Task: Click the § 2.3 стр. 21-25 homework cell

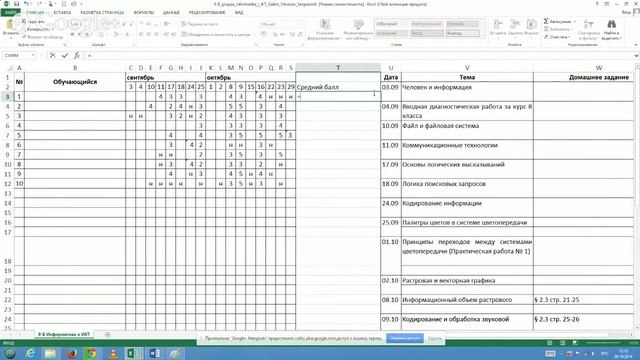Action: pyautogui.click(x=584, y=300)
